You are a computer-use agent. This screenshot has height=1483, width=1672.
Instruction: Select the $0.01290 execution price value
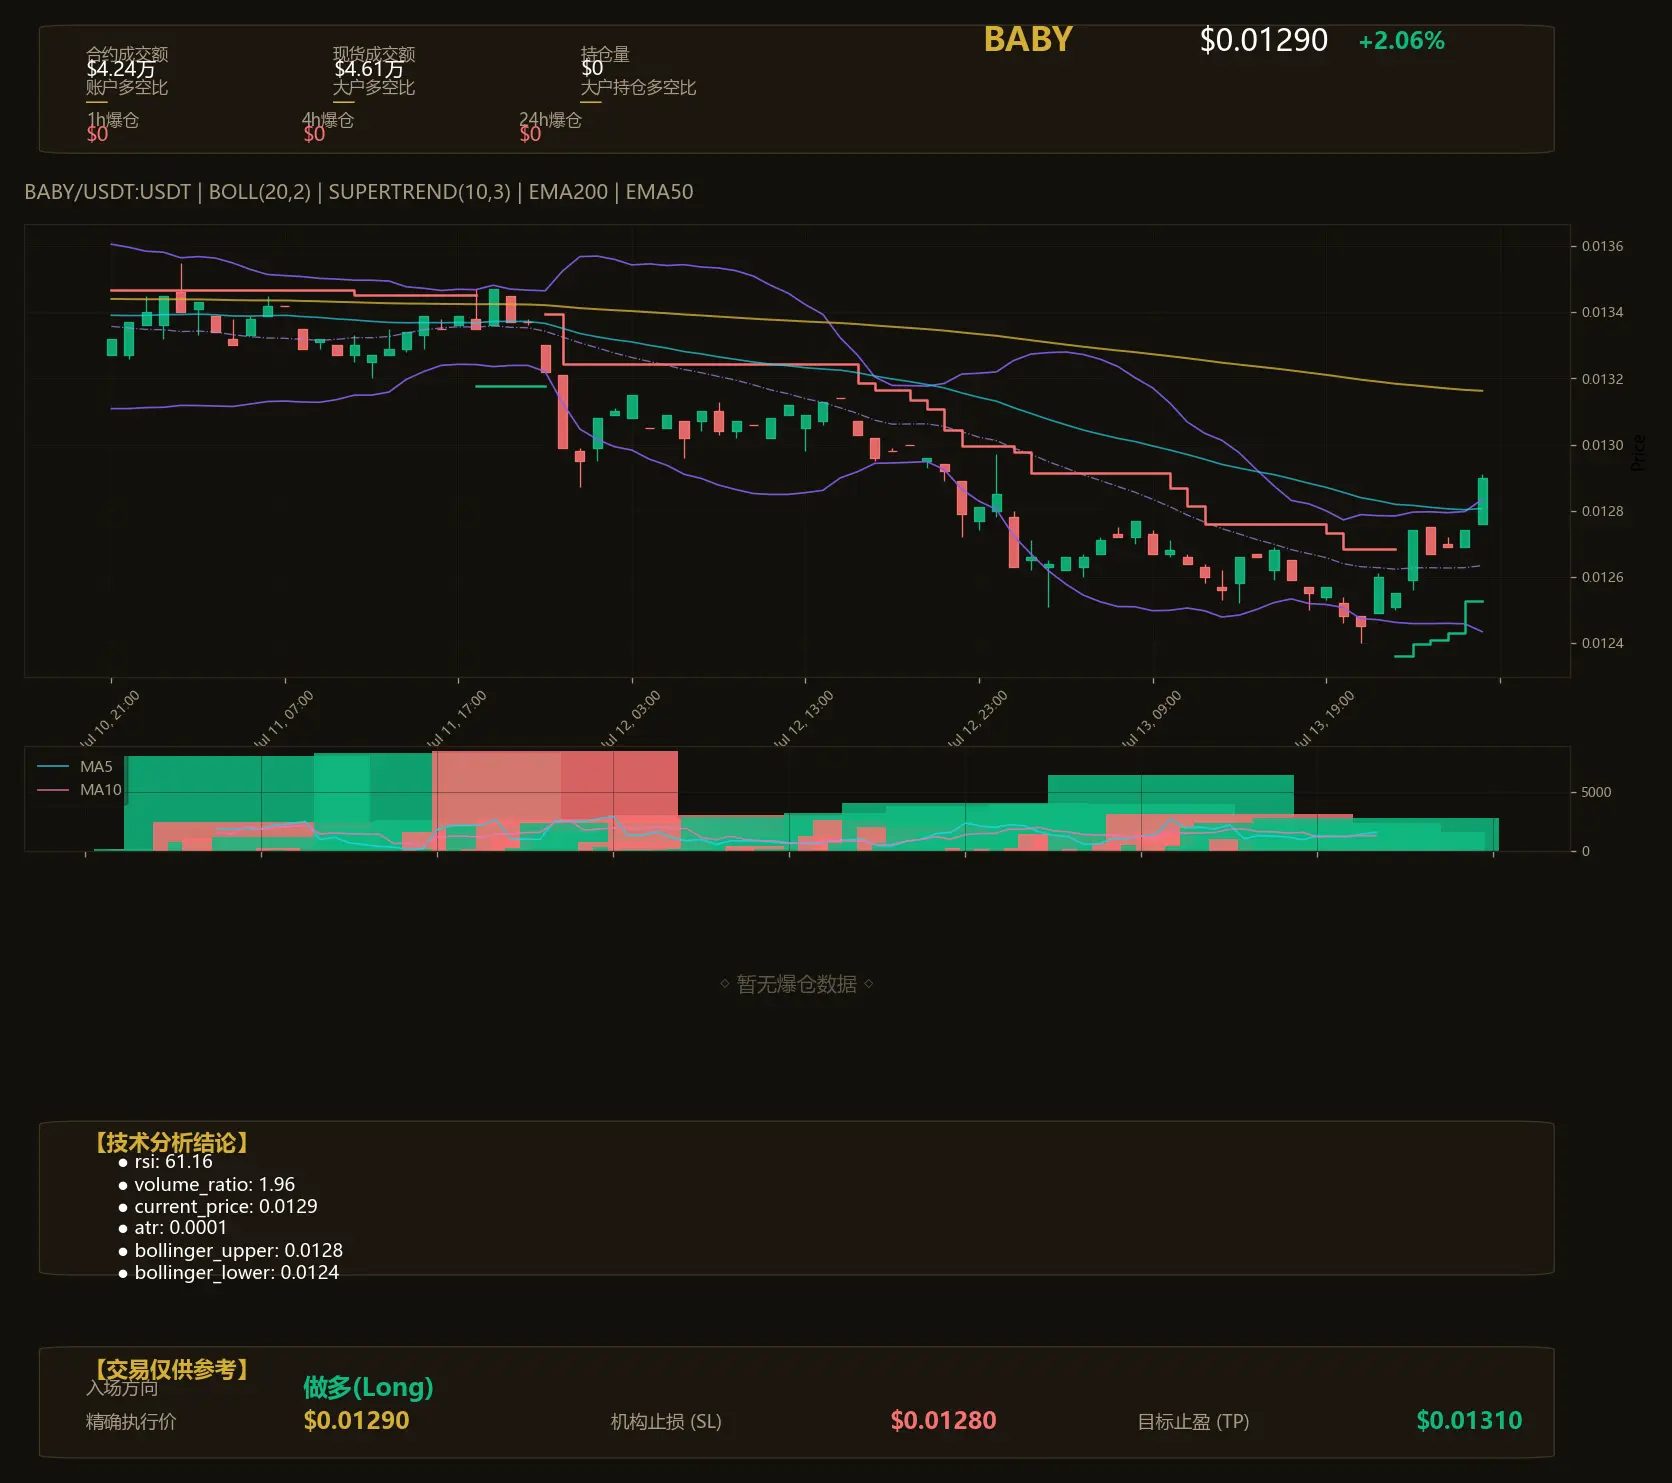click(356, 1420)
